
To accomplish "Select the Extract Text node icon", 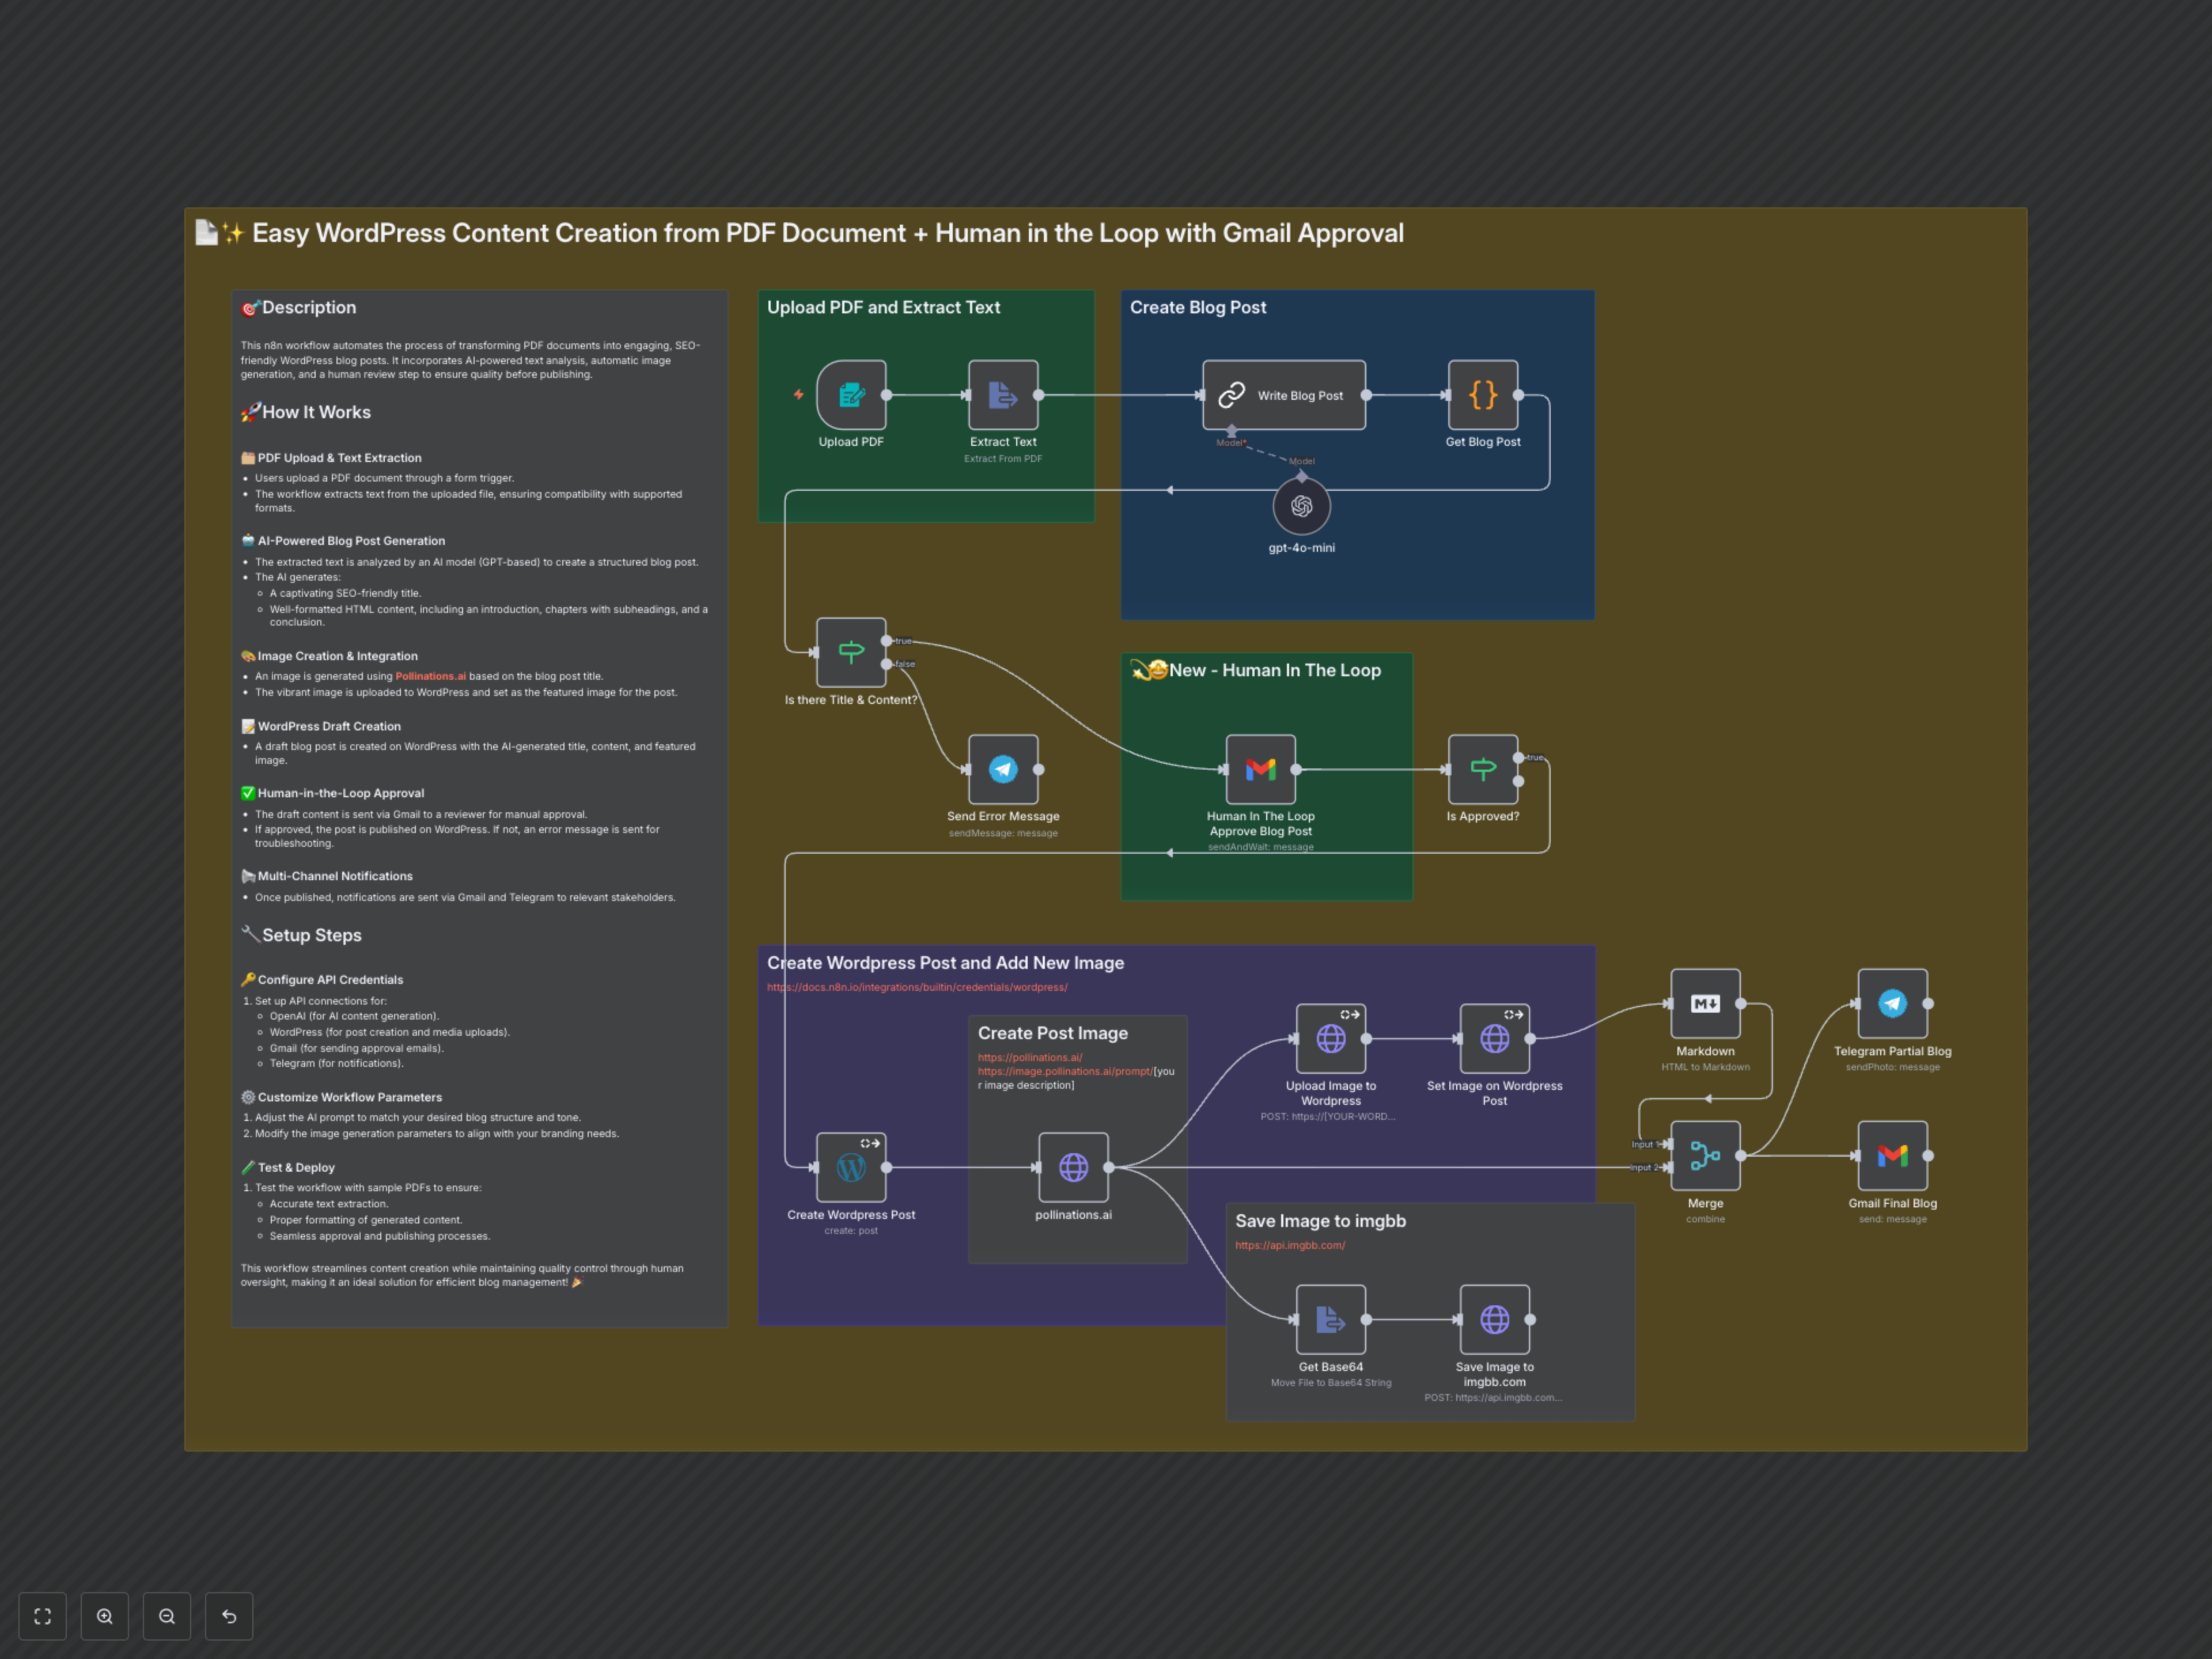I will coord(1003,395).
